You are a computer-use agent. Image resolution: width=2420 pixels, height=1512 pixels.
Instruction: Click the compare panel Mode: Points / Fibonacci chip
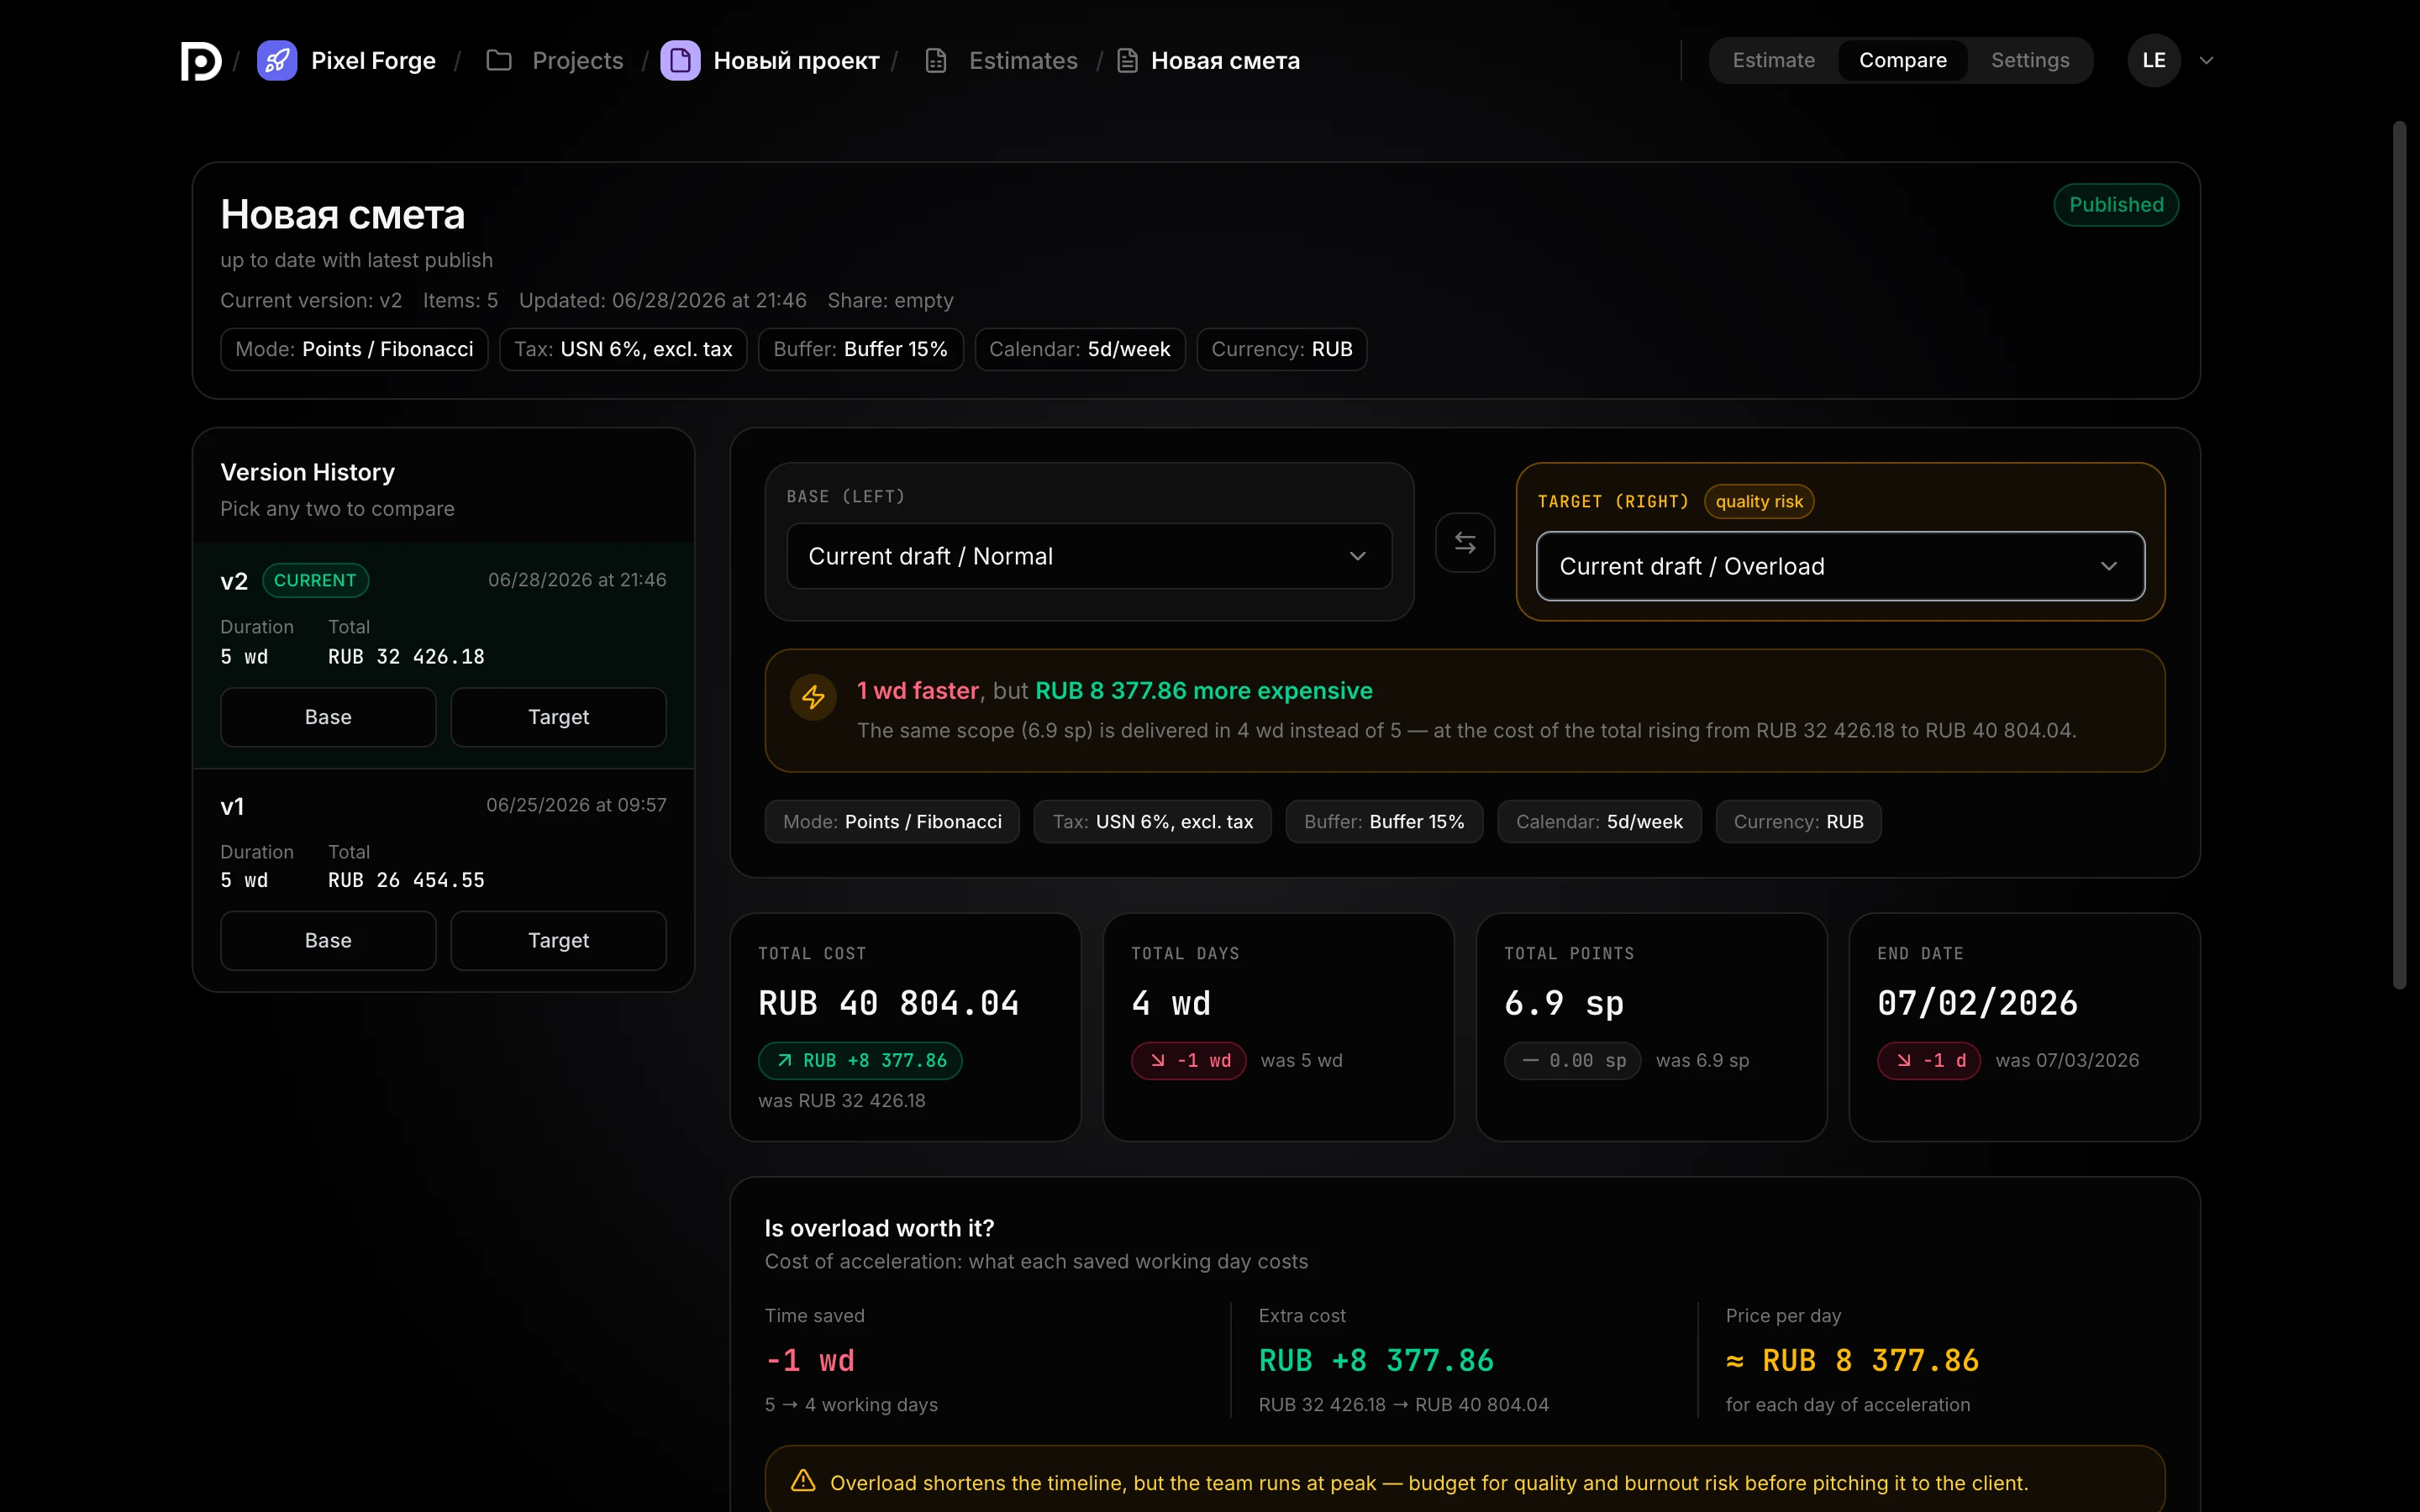[892, 821]
